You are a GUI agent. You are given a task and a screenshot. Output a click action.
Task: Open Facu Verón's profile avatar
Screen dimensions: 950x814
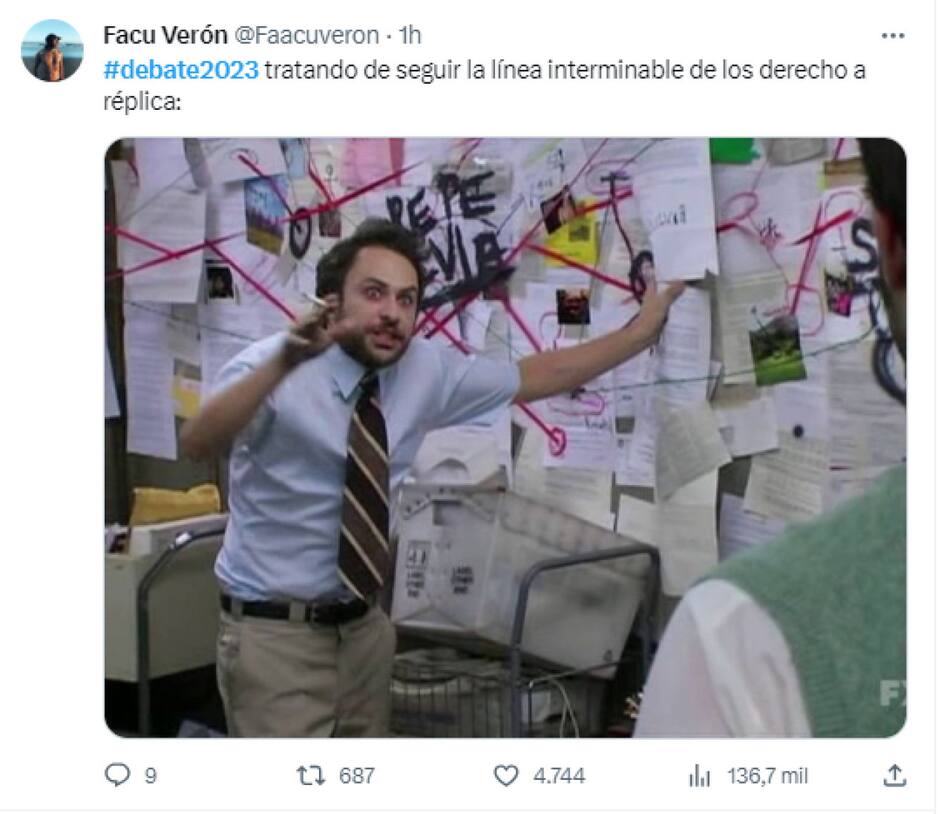[52, 50]
